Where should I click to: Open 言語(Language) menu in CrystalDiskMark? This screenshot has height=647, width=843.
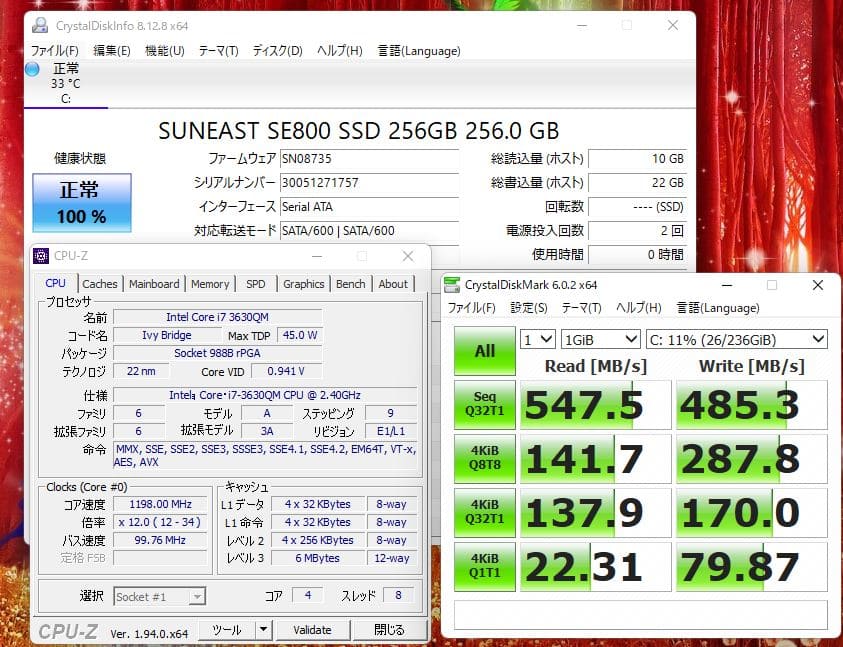[718, 308]
